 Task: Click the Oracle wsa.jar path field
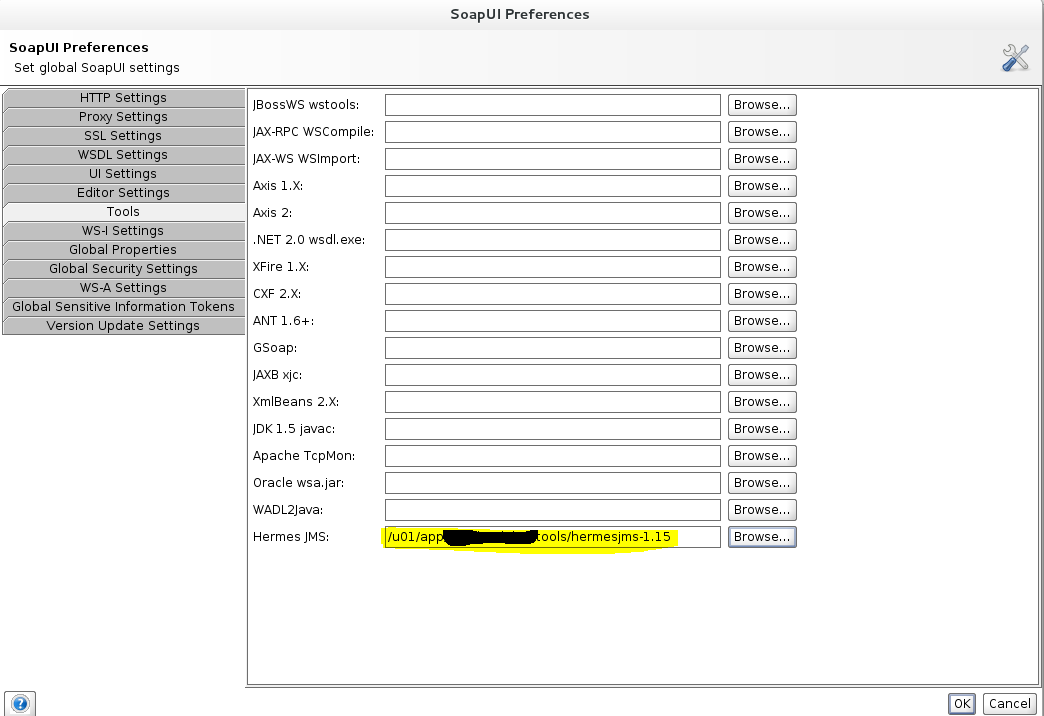(553, 482)
